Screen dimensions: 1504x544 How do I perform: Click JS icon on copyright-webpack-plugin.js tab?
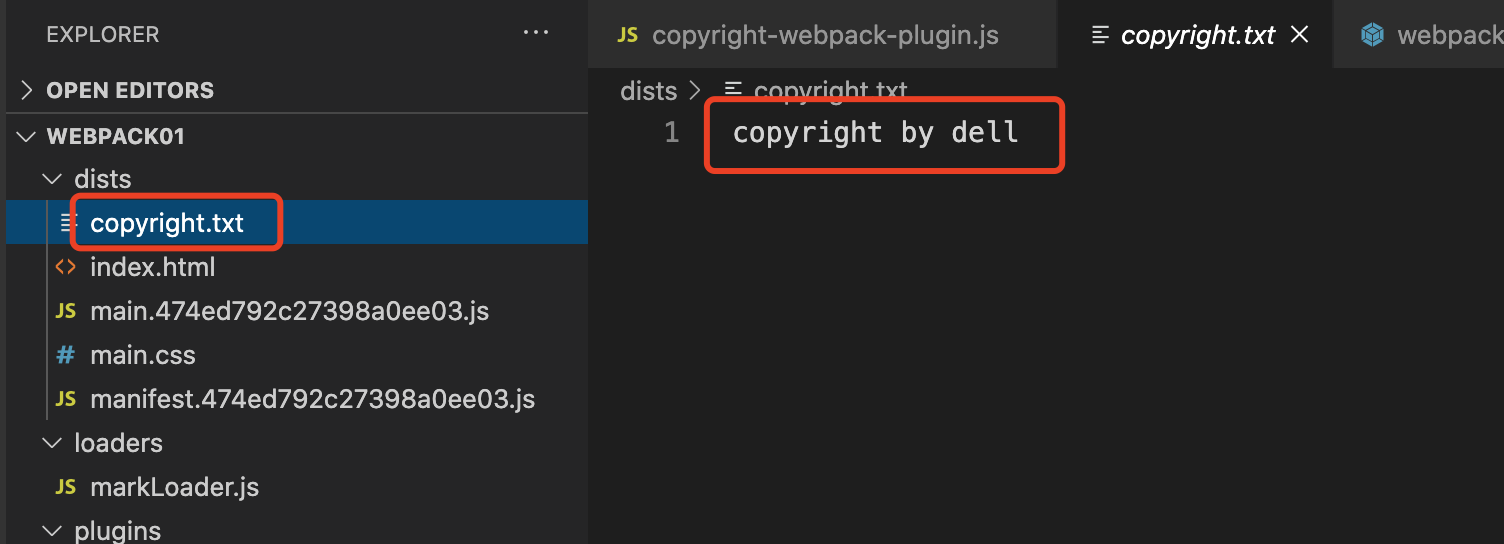click(x=628, y=35)
